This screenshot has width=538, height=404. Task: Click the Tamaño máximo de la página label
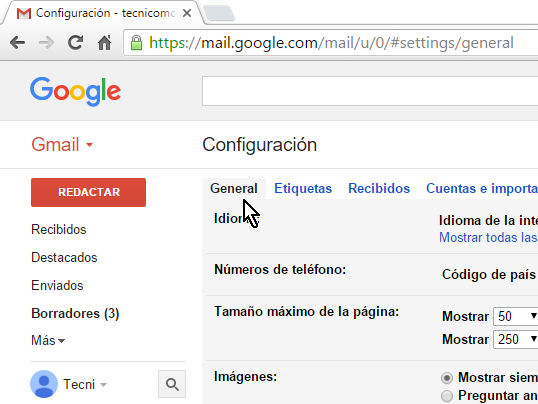click(307, 312)
